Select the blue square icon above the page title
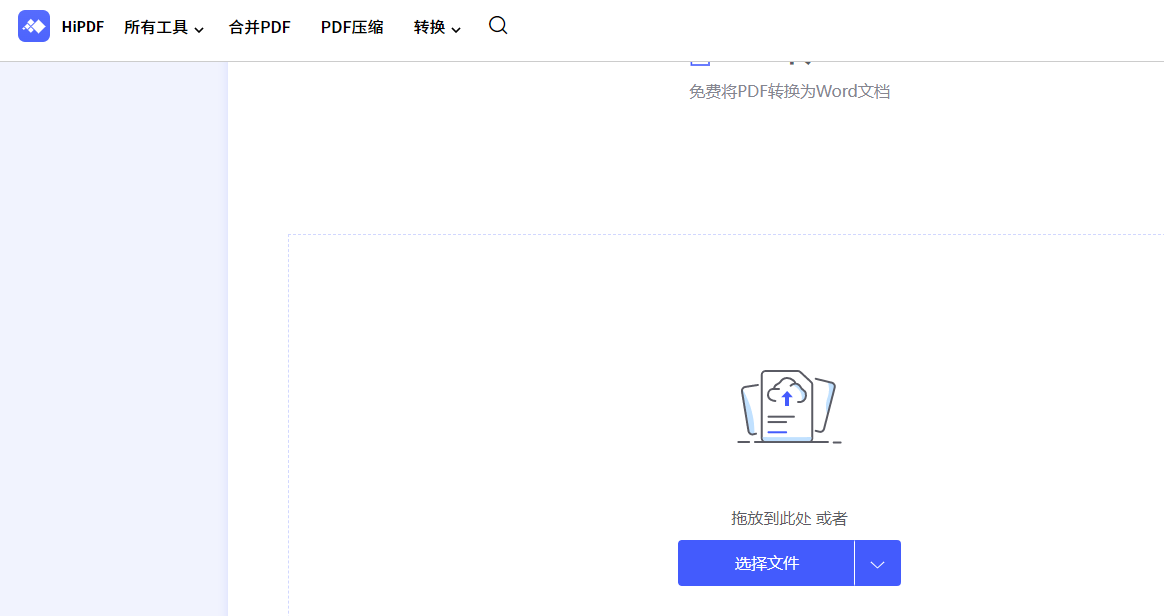This screenshot has width=1164, height=616. (x=700, y=57)
